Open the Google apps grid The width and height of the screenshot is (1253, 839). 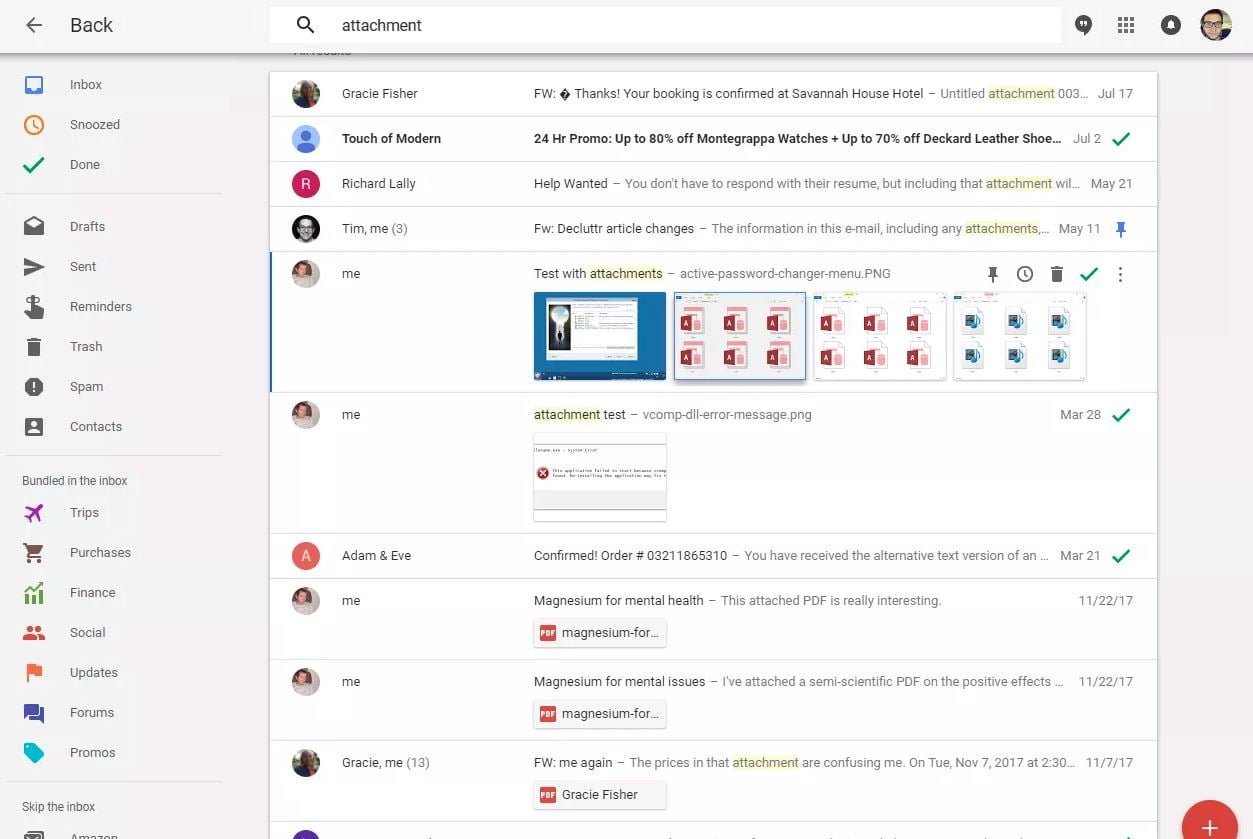click(1126, 26)
